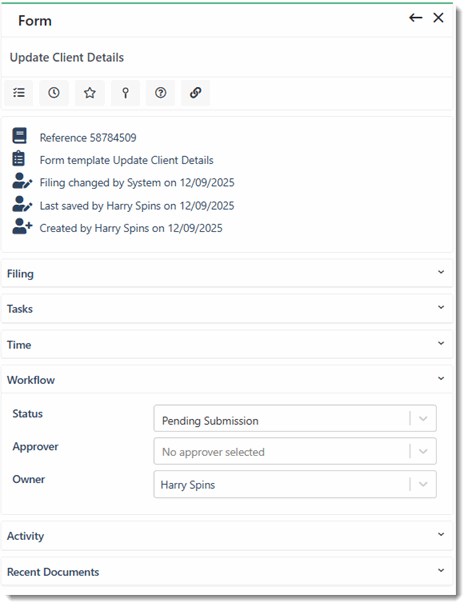Mark form as favourite with star icon
Image resolution: width=468 pixels, height=607 pixels.
[90, 93]
